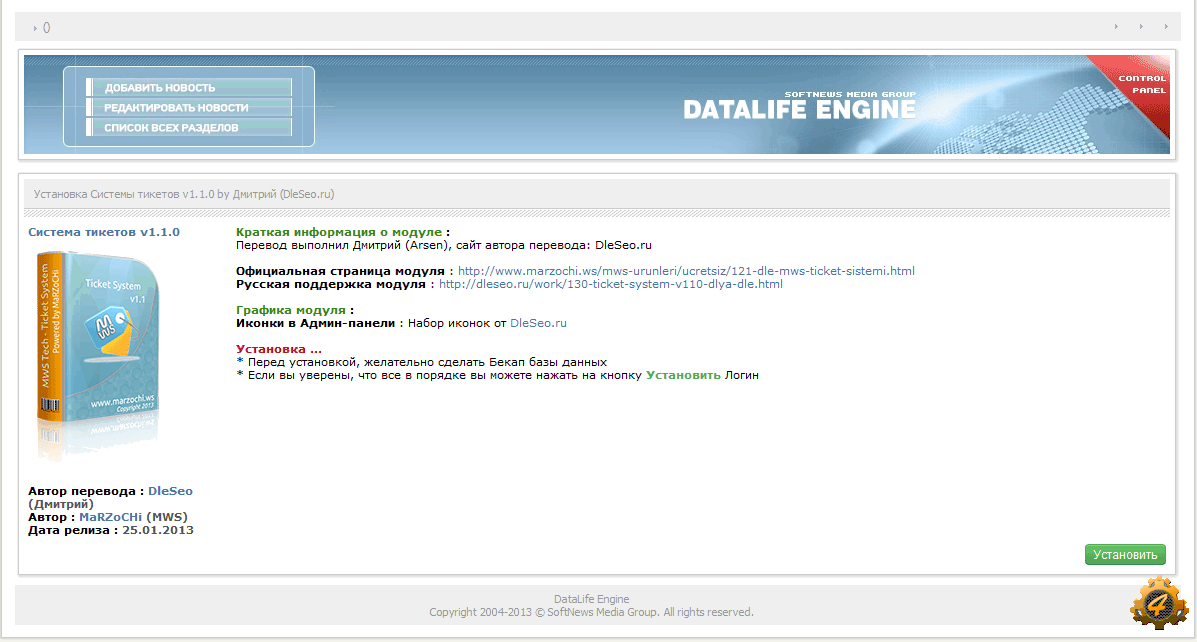Click the release date «25.01.2013»
This screenshot has height=642, width=1197.
(x=158, y=530)
